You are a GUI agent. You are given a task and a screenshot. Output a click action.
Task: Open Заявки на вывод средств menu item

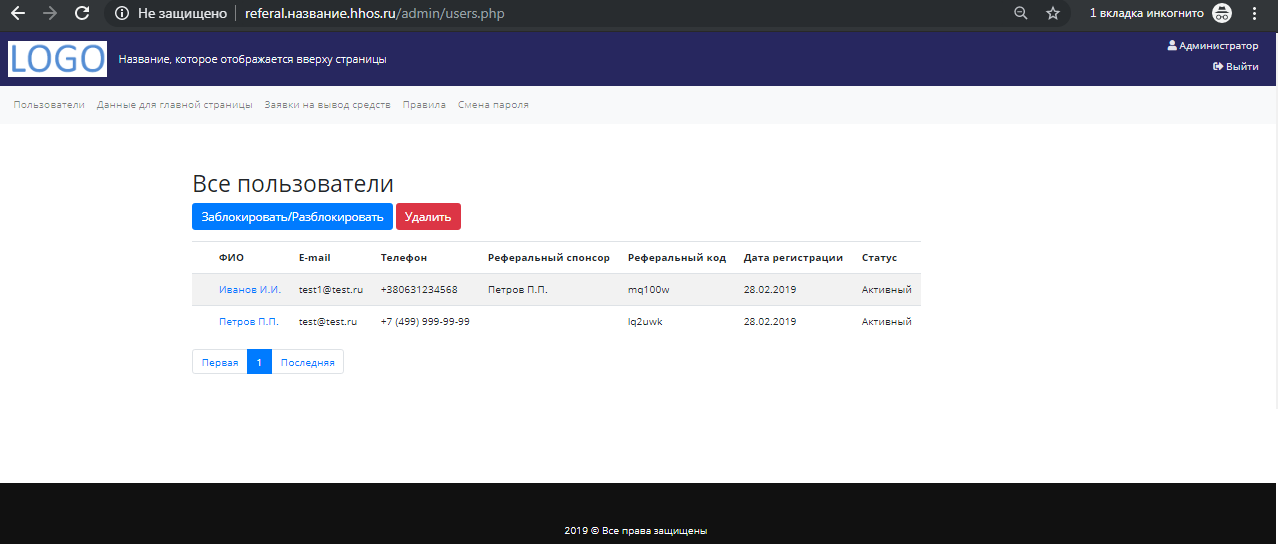[x=328, y=105]
